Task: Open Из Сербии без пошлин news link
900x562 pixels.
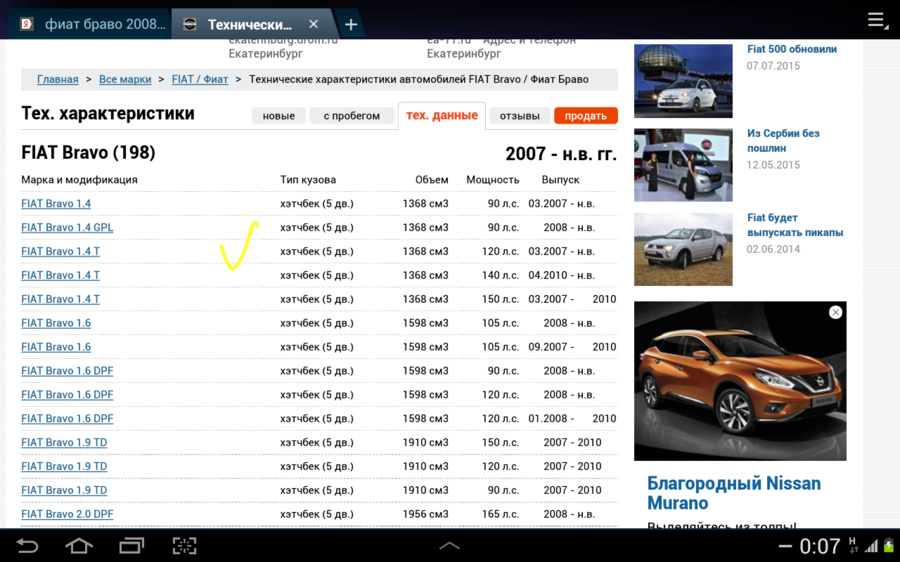Action: (x=783, y=141)
